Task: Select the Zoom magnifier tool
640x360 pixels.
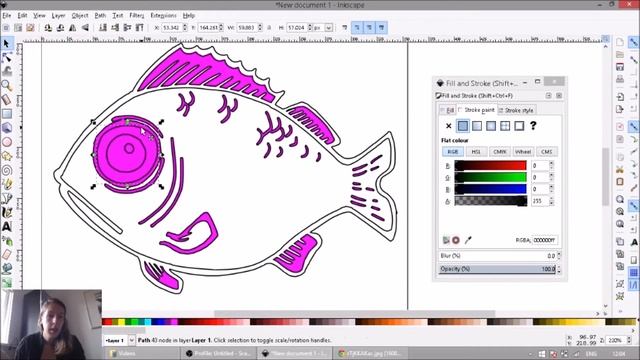Action: click(7, 85)
